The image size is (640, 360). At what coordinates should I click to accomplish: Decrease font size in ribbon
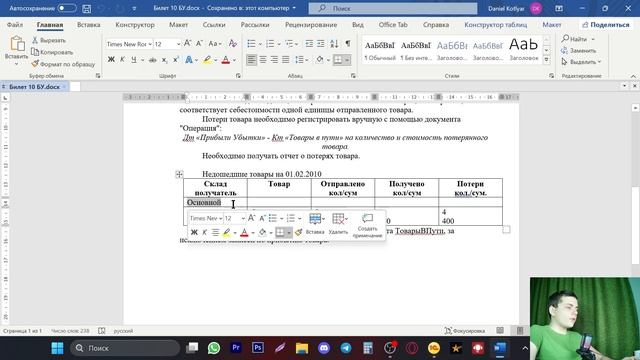coord(199,44)
